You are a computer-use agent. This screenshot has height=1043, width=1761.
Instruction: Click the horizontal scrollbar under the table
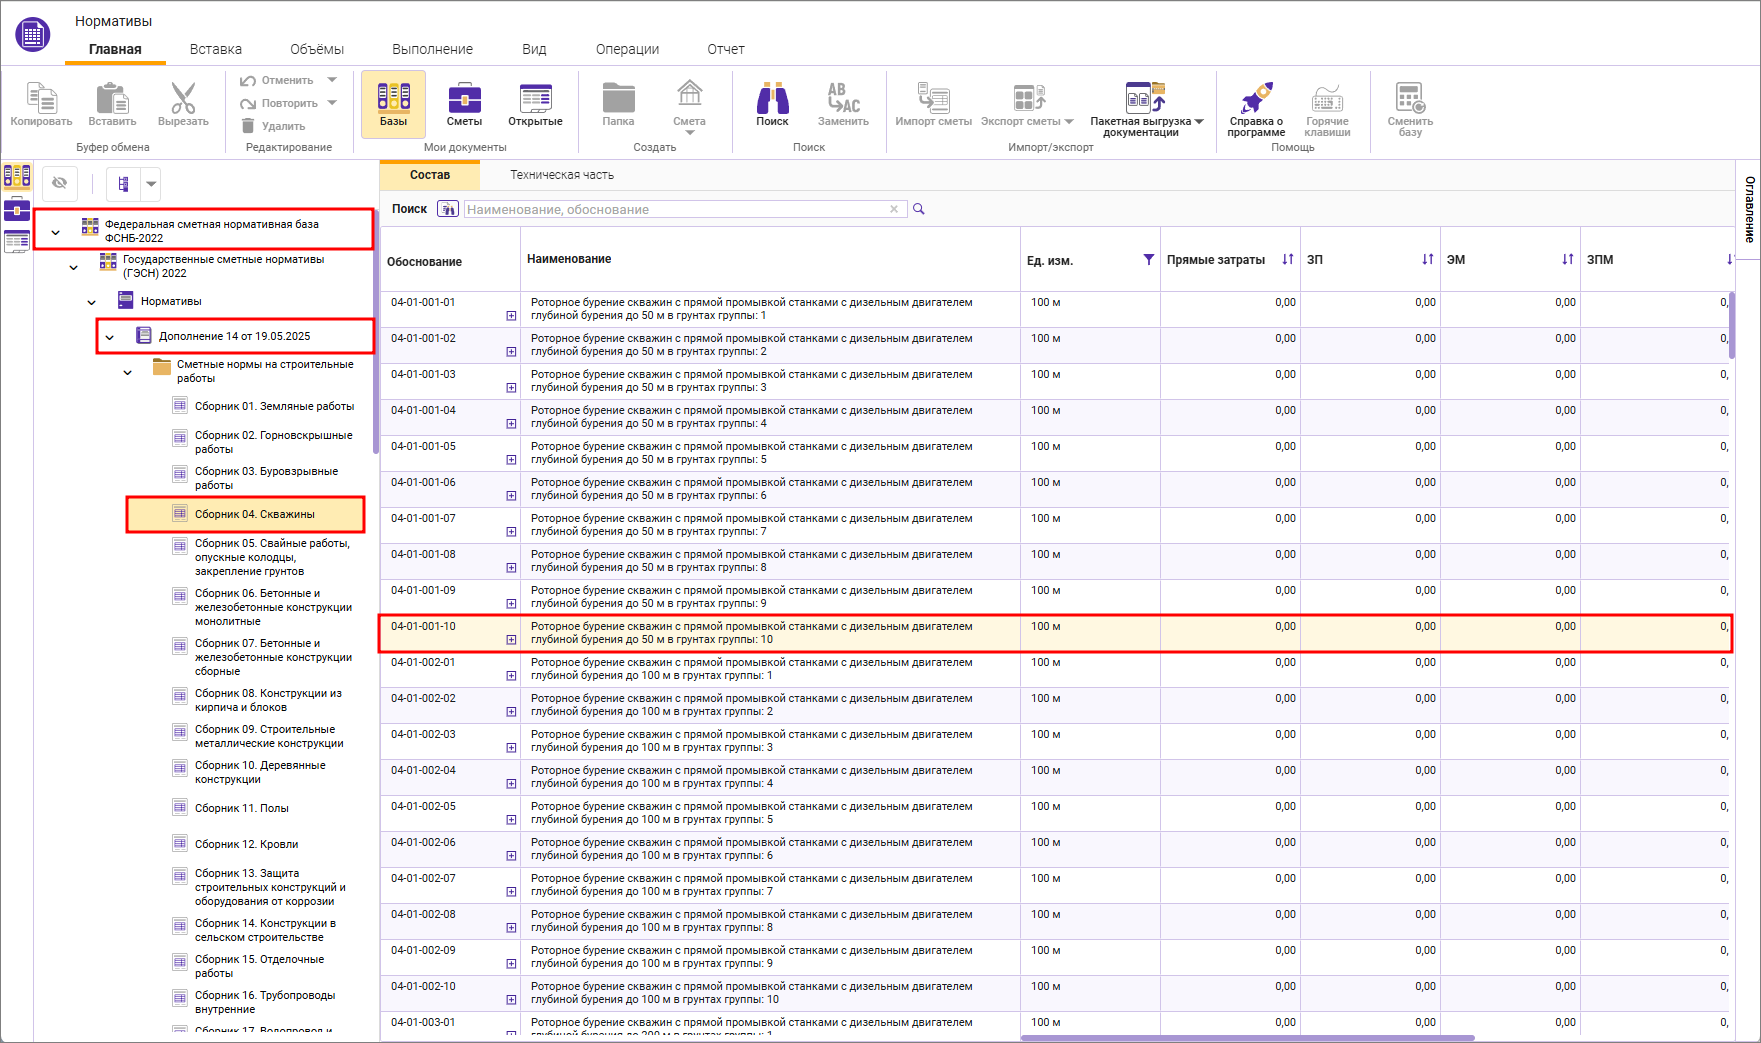(x=1246, y=1038)
